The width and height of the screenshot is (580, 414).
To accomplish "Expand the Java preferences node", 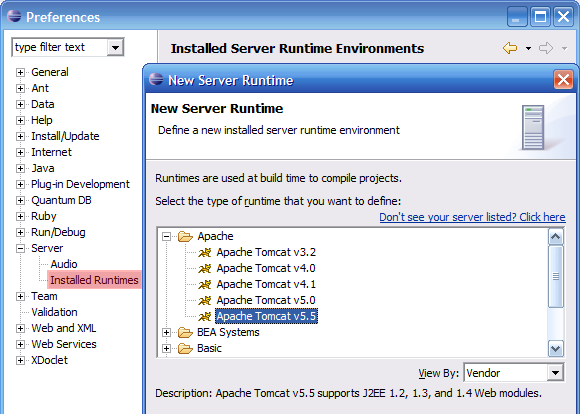I will click(x=20, y=168).
